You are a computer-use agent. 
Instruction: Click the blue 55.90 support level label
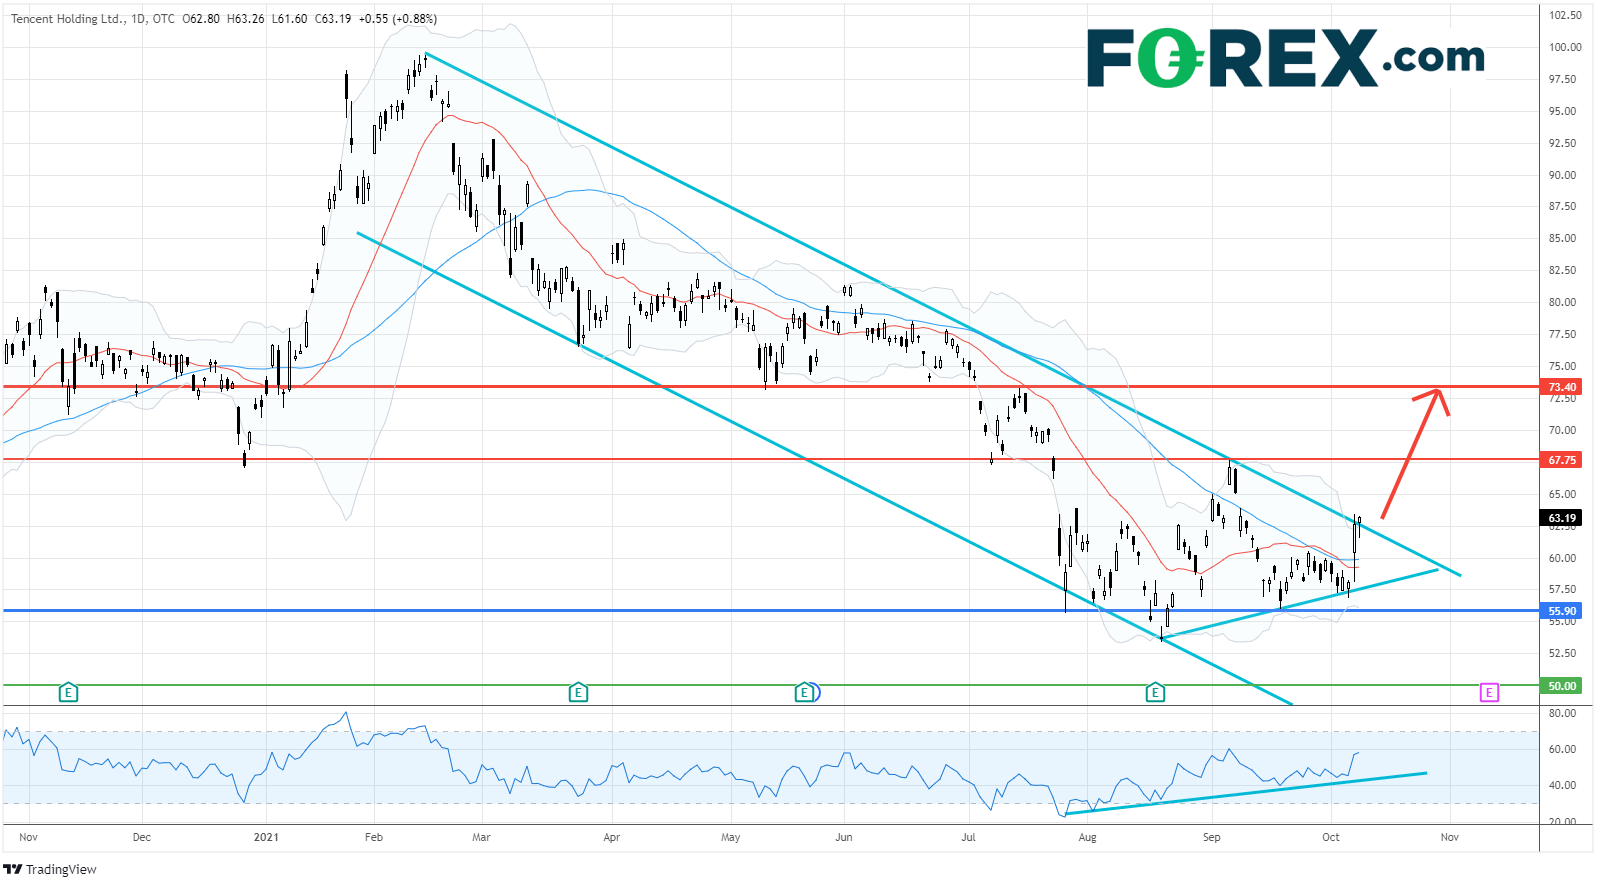[1561, 611]
